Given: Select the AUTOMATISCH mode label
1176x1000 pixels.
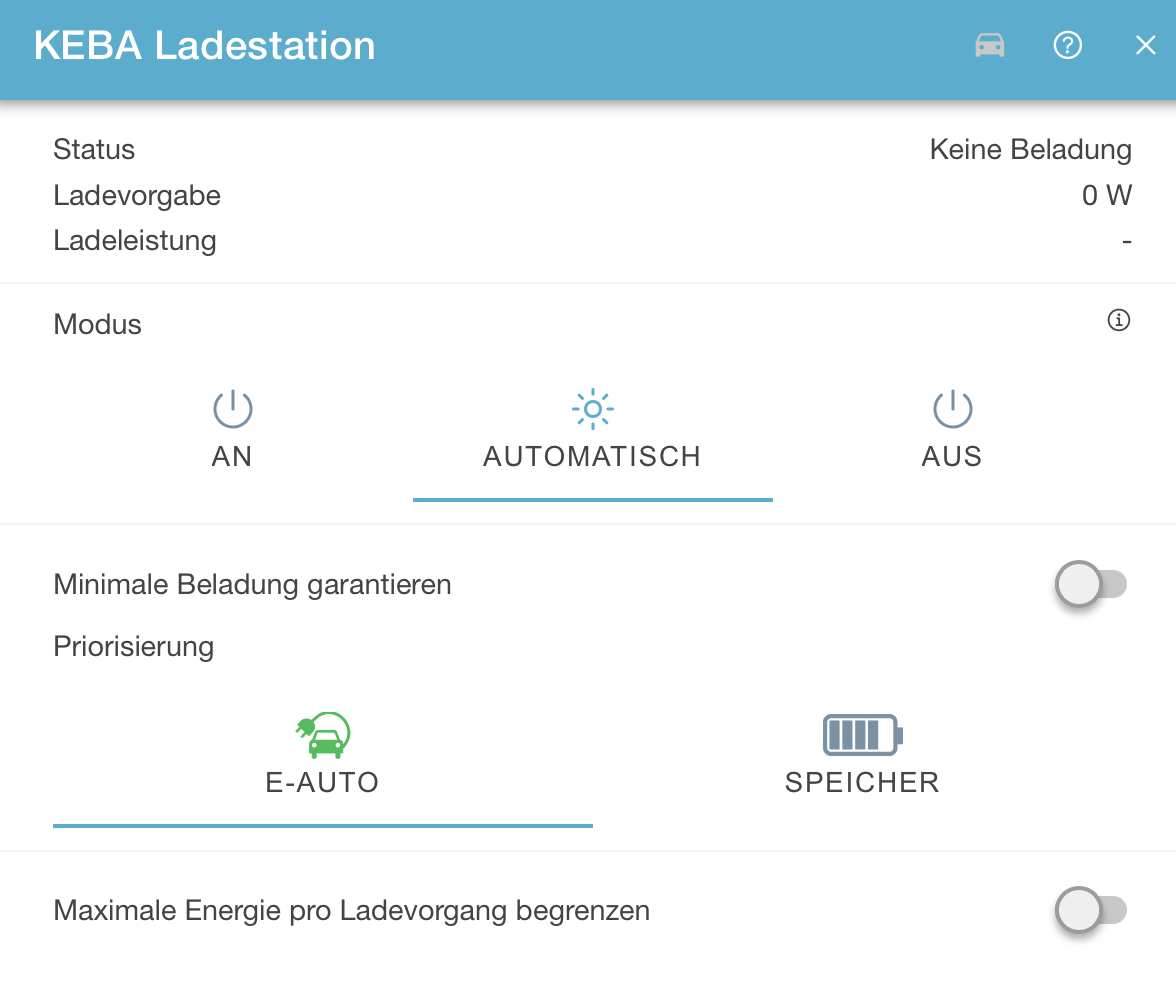Looking at the screenshot, I should pos(592,457).
